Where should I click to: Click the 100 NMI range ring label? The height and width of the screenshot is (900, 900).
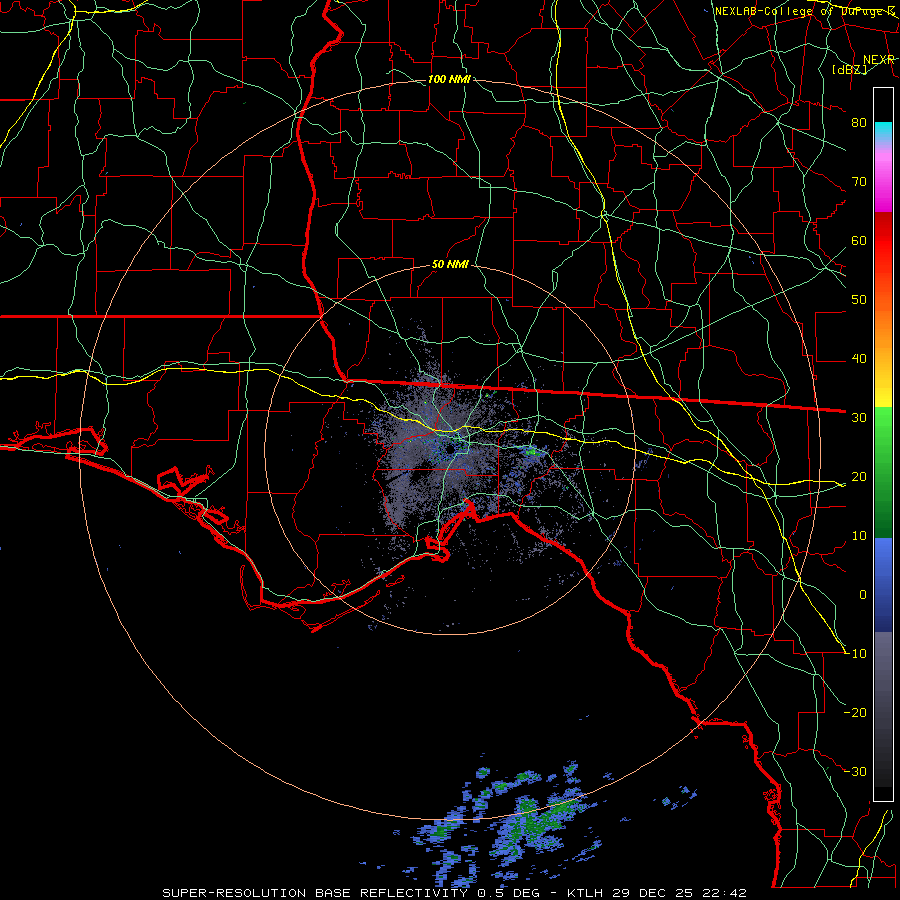point(449,79)
